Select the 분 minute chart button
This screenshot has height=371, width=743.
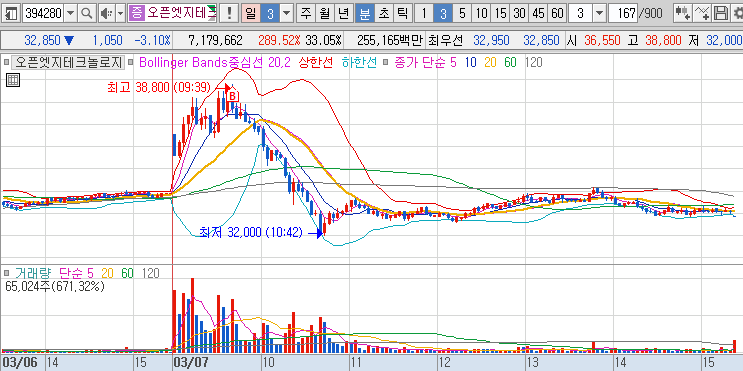click(x=364, y=13)
